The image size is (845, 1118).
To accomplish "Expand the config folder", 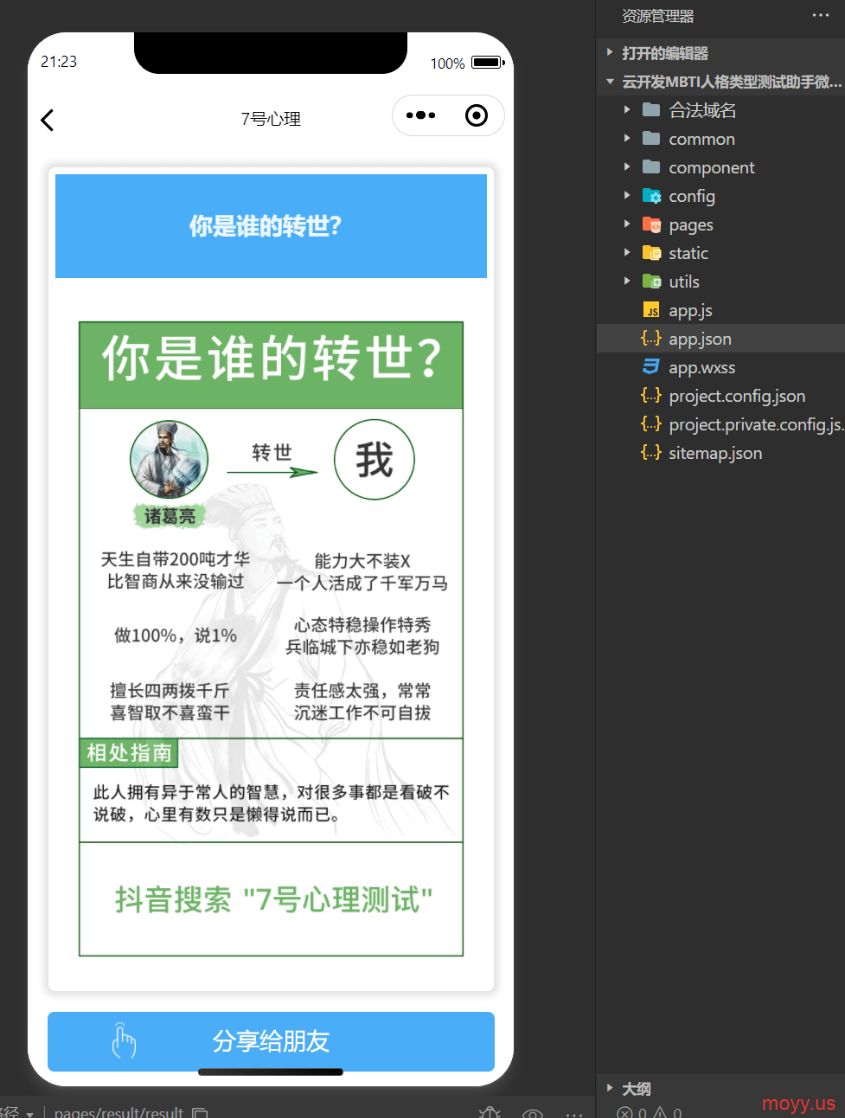I will (x=691, y=196).
